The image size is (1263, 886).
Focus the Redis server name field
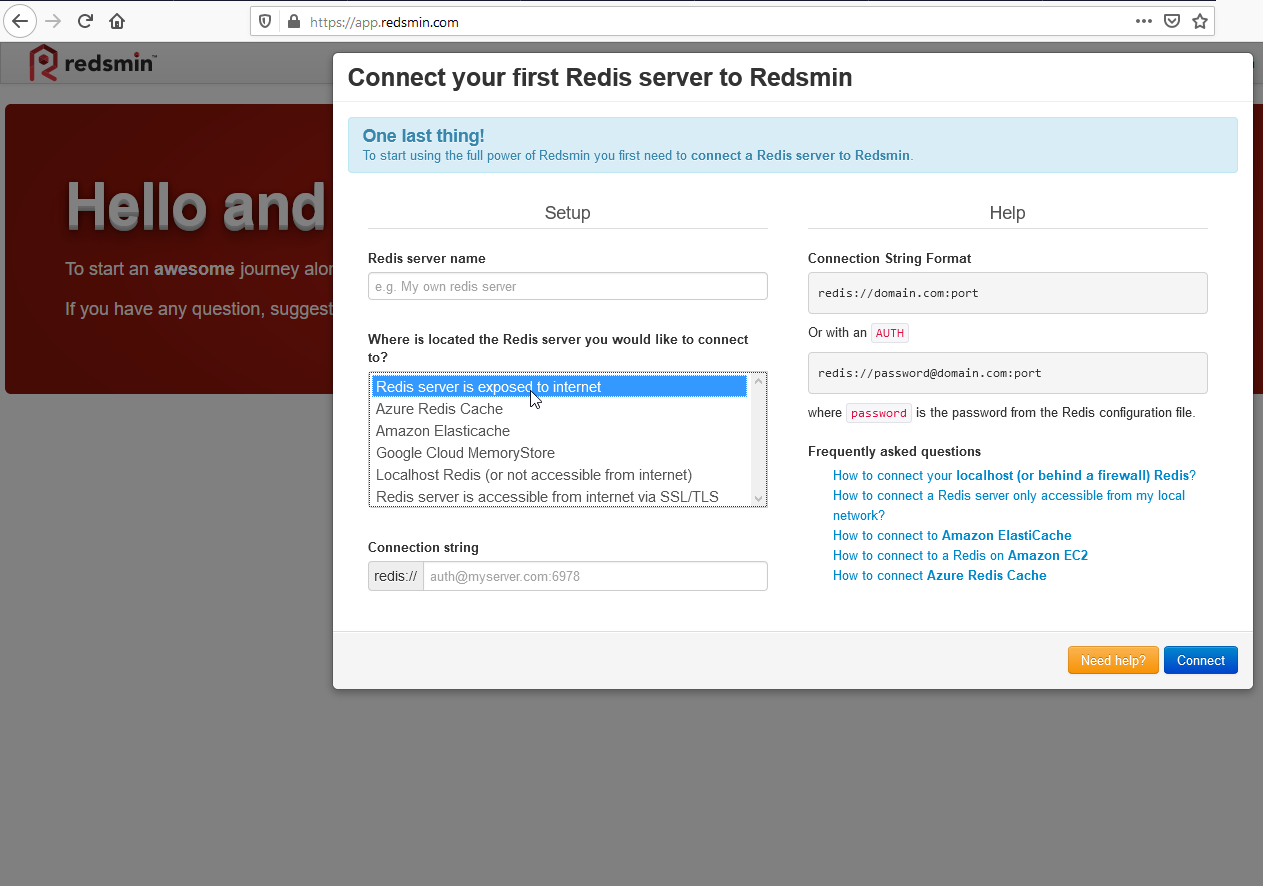567,286
